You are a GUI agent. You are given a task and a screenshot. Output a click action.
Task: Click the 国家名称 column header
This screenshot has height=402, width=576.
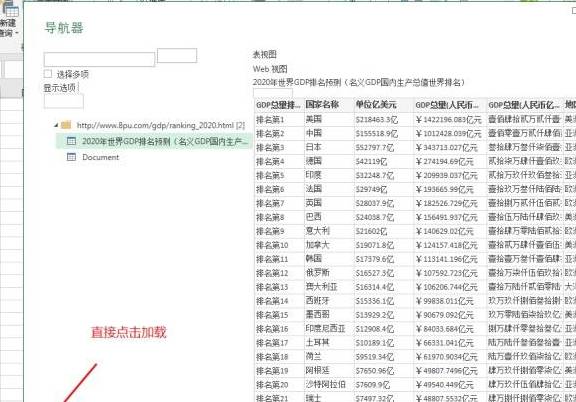[329, 105]
